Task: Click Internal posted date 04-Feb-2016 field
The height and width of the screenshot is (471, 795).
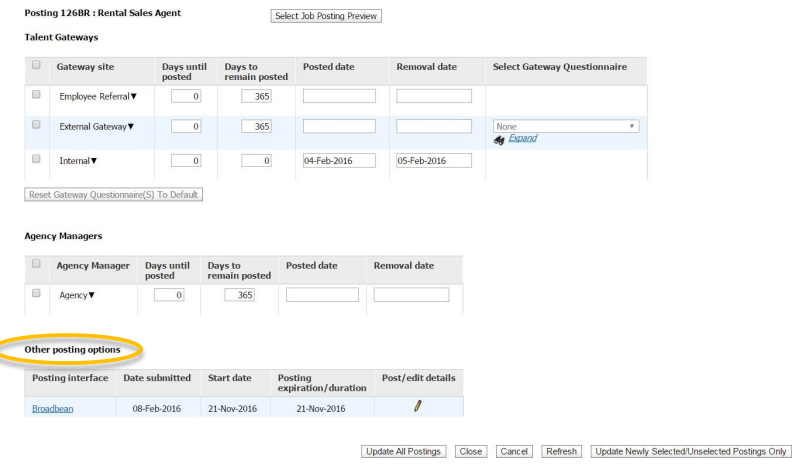Action: pos(339,161)
